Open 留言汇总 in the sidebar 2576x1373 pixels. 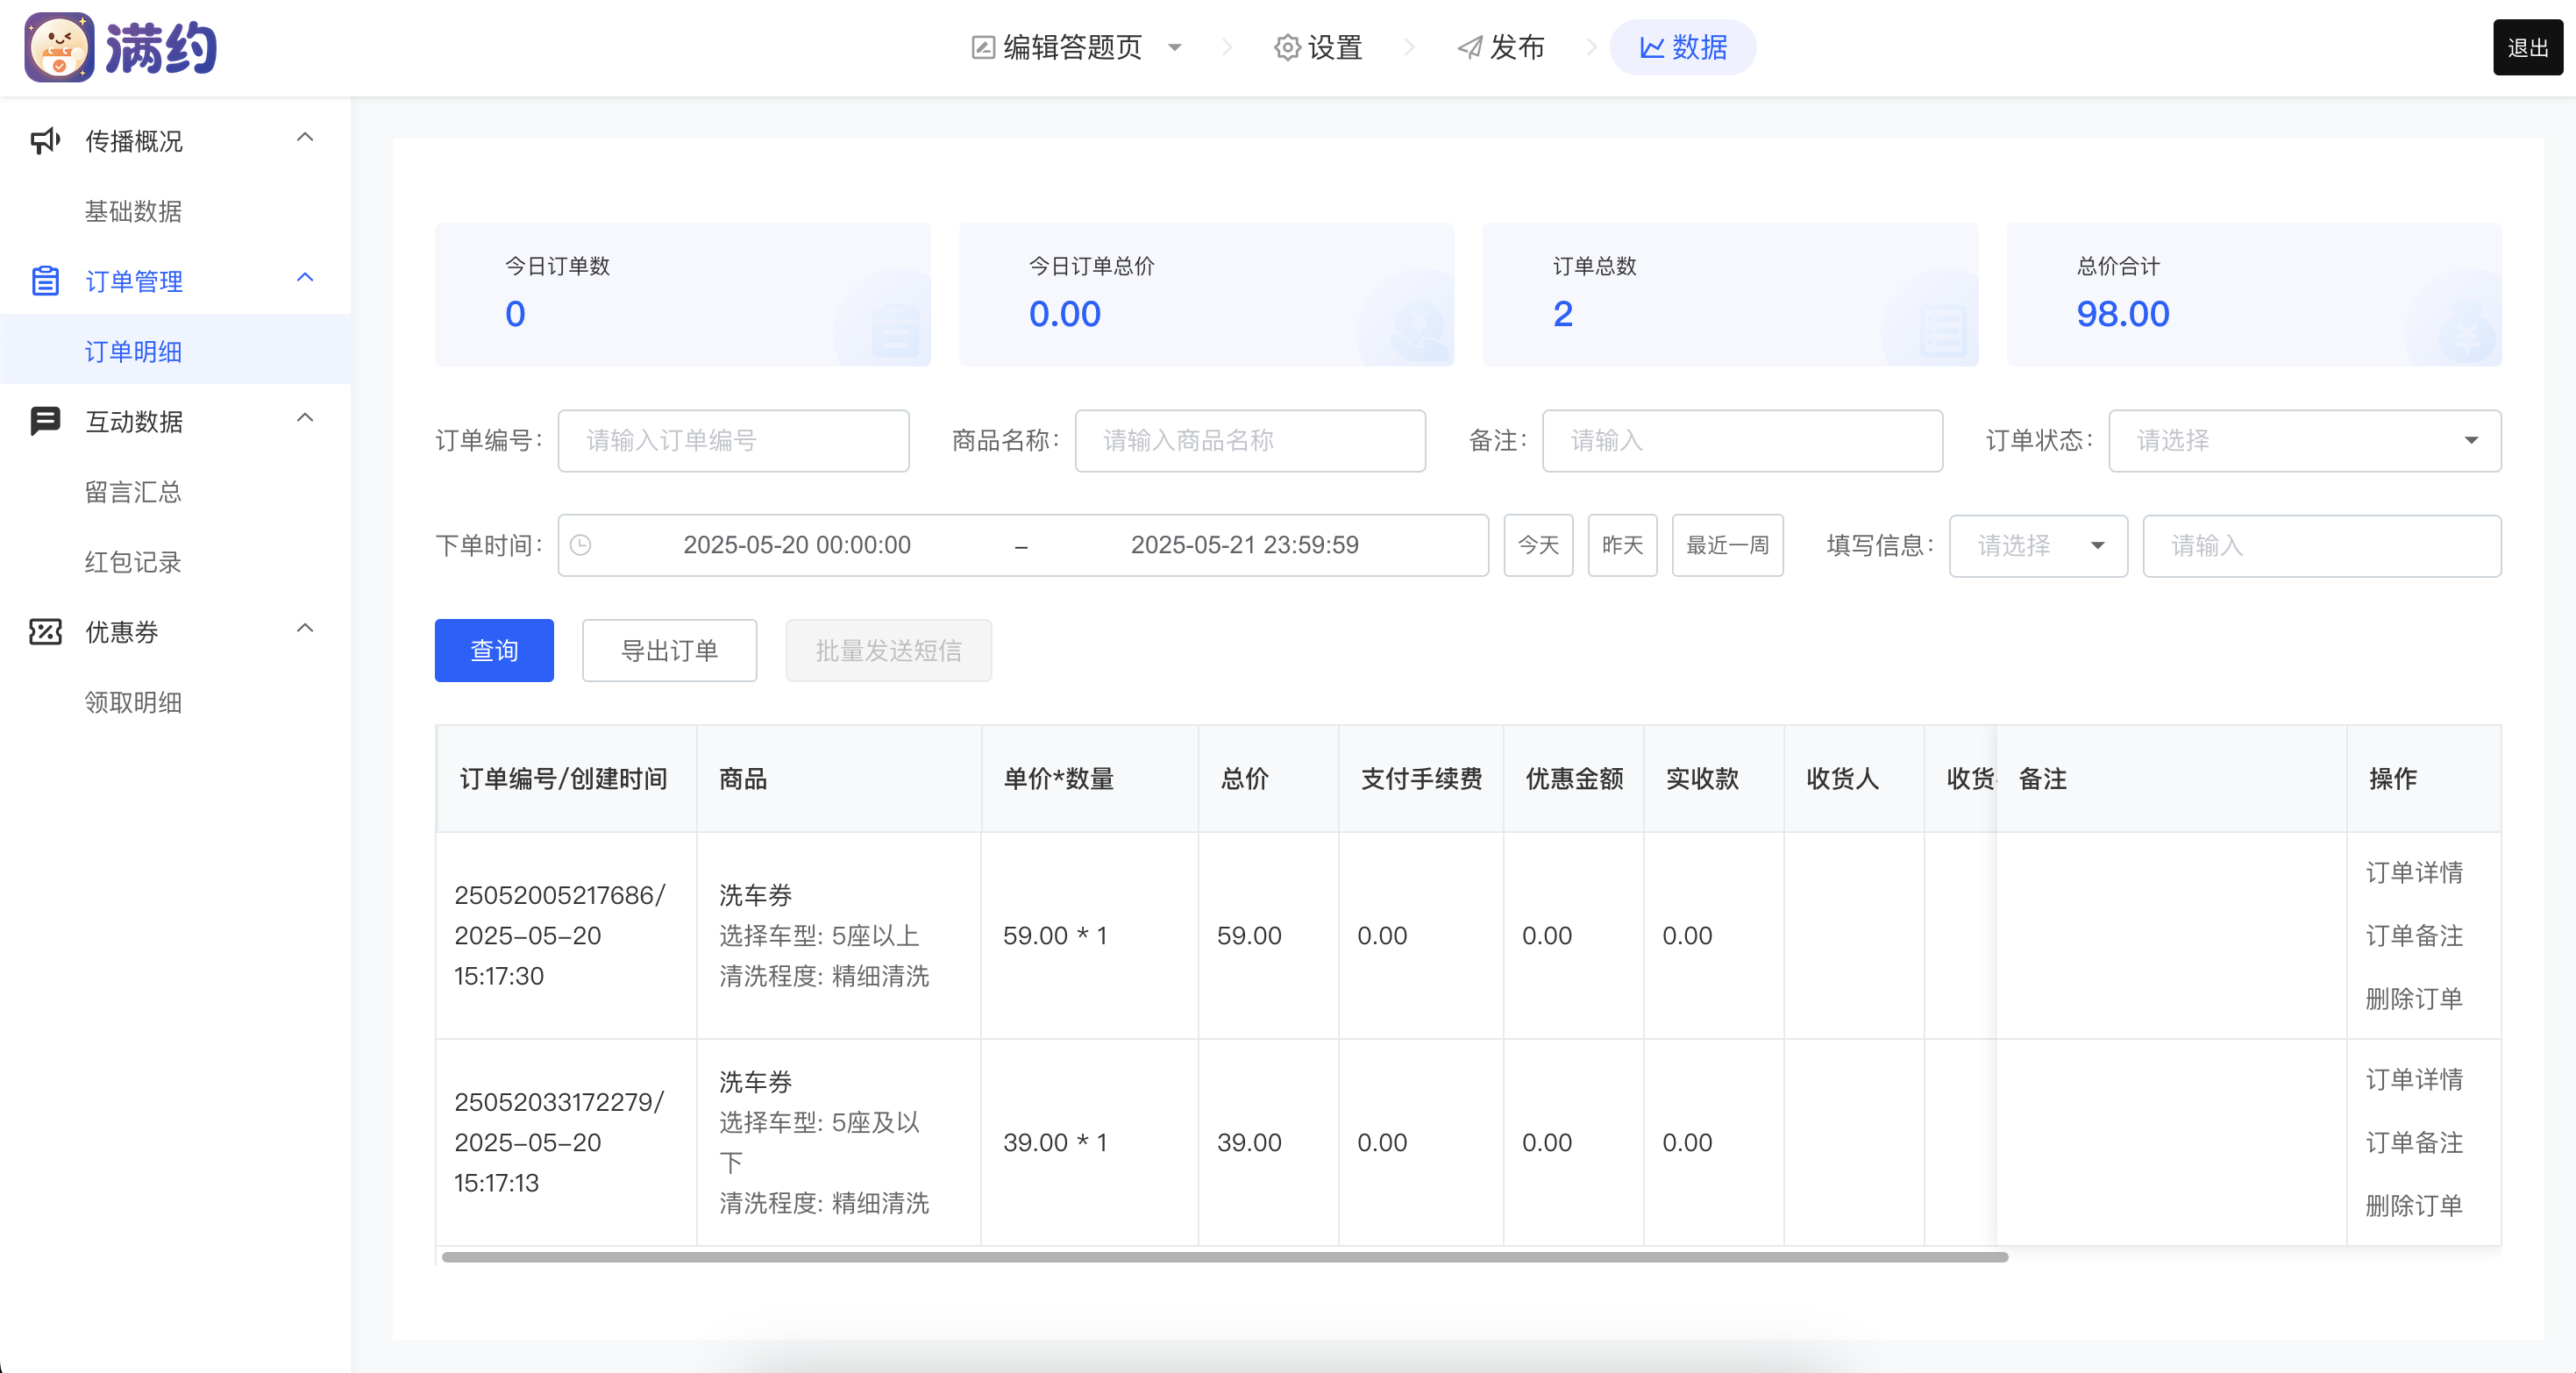(133, 492)
